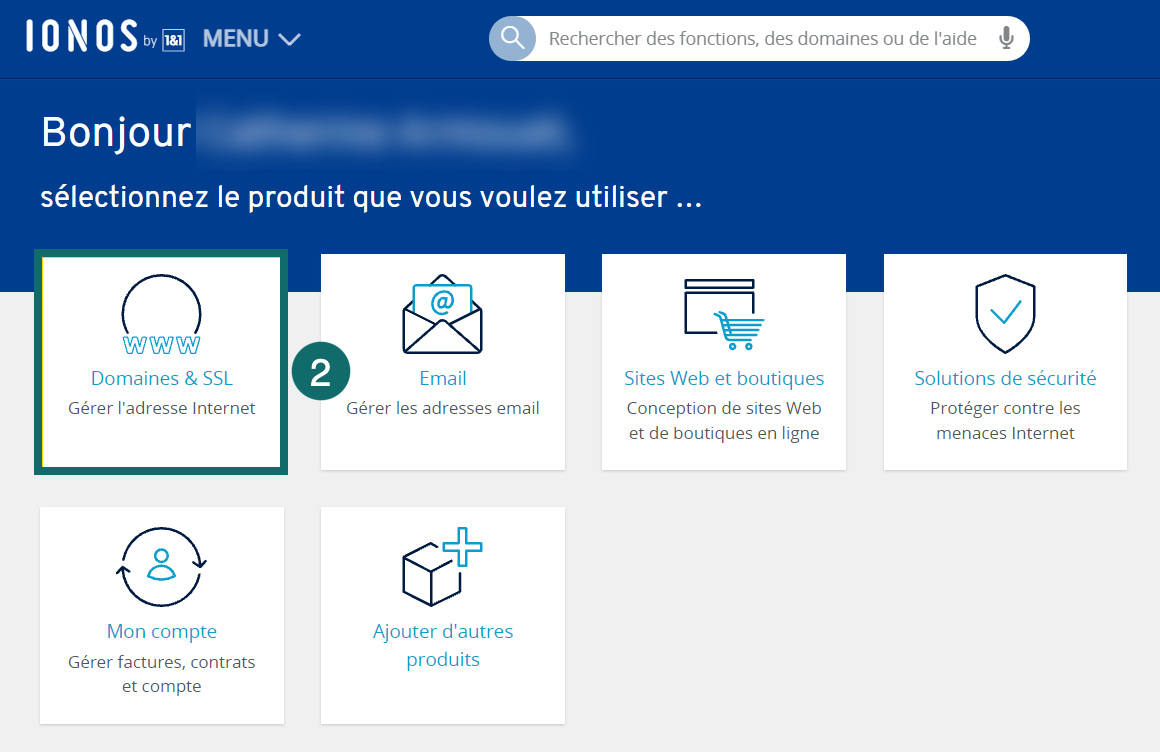This screenshot has width=1160, height=752.
Task: Select Ajouter d'autres produits link
Action: tap(442, 646)
